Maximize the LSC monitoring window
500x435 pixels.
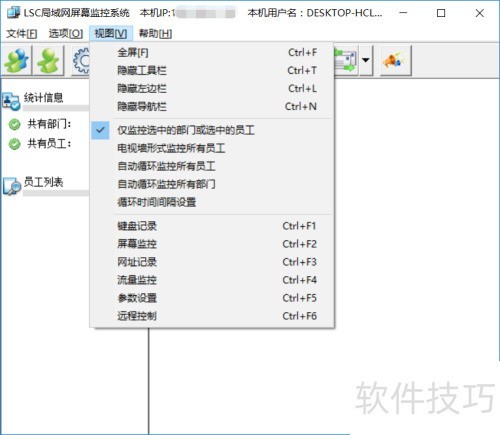coord(441,13)
